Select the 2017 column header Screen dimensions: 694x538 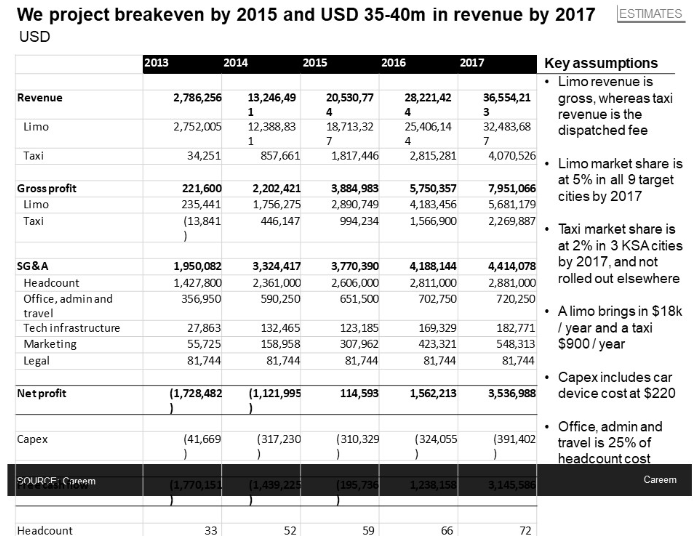pos(472,63)
